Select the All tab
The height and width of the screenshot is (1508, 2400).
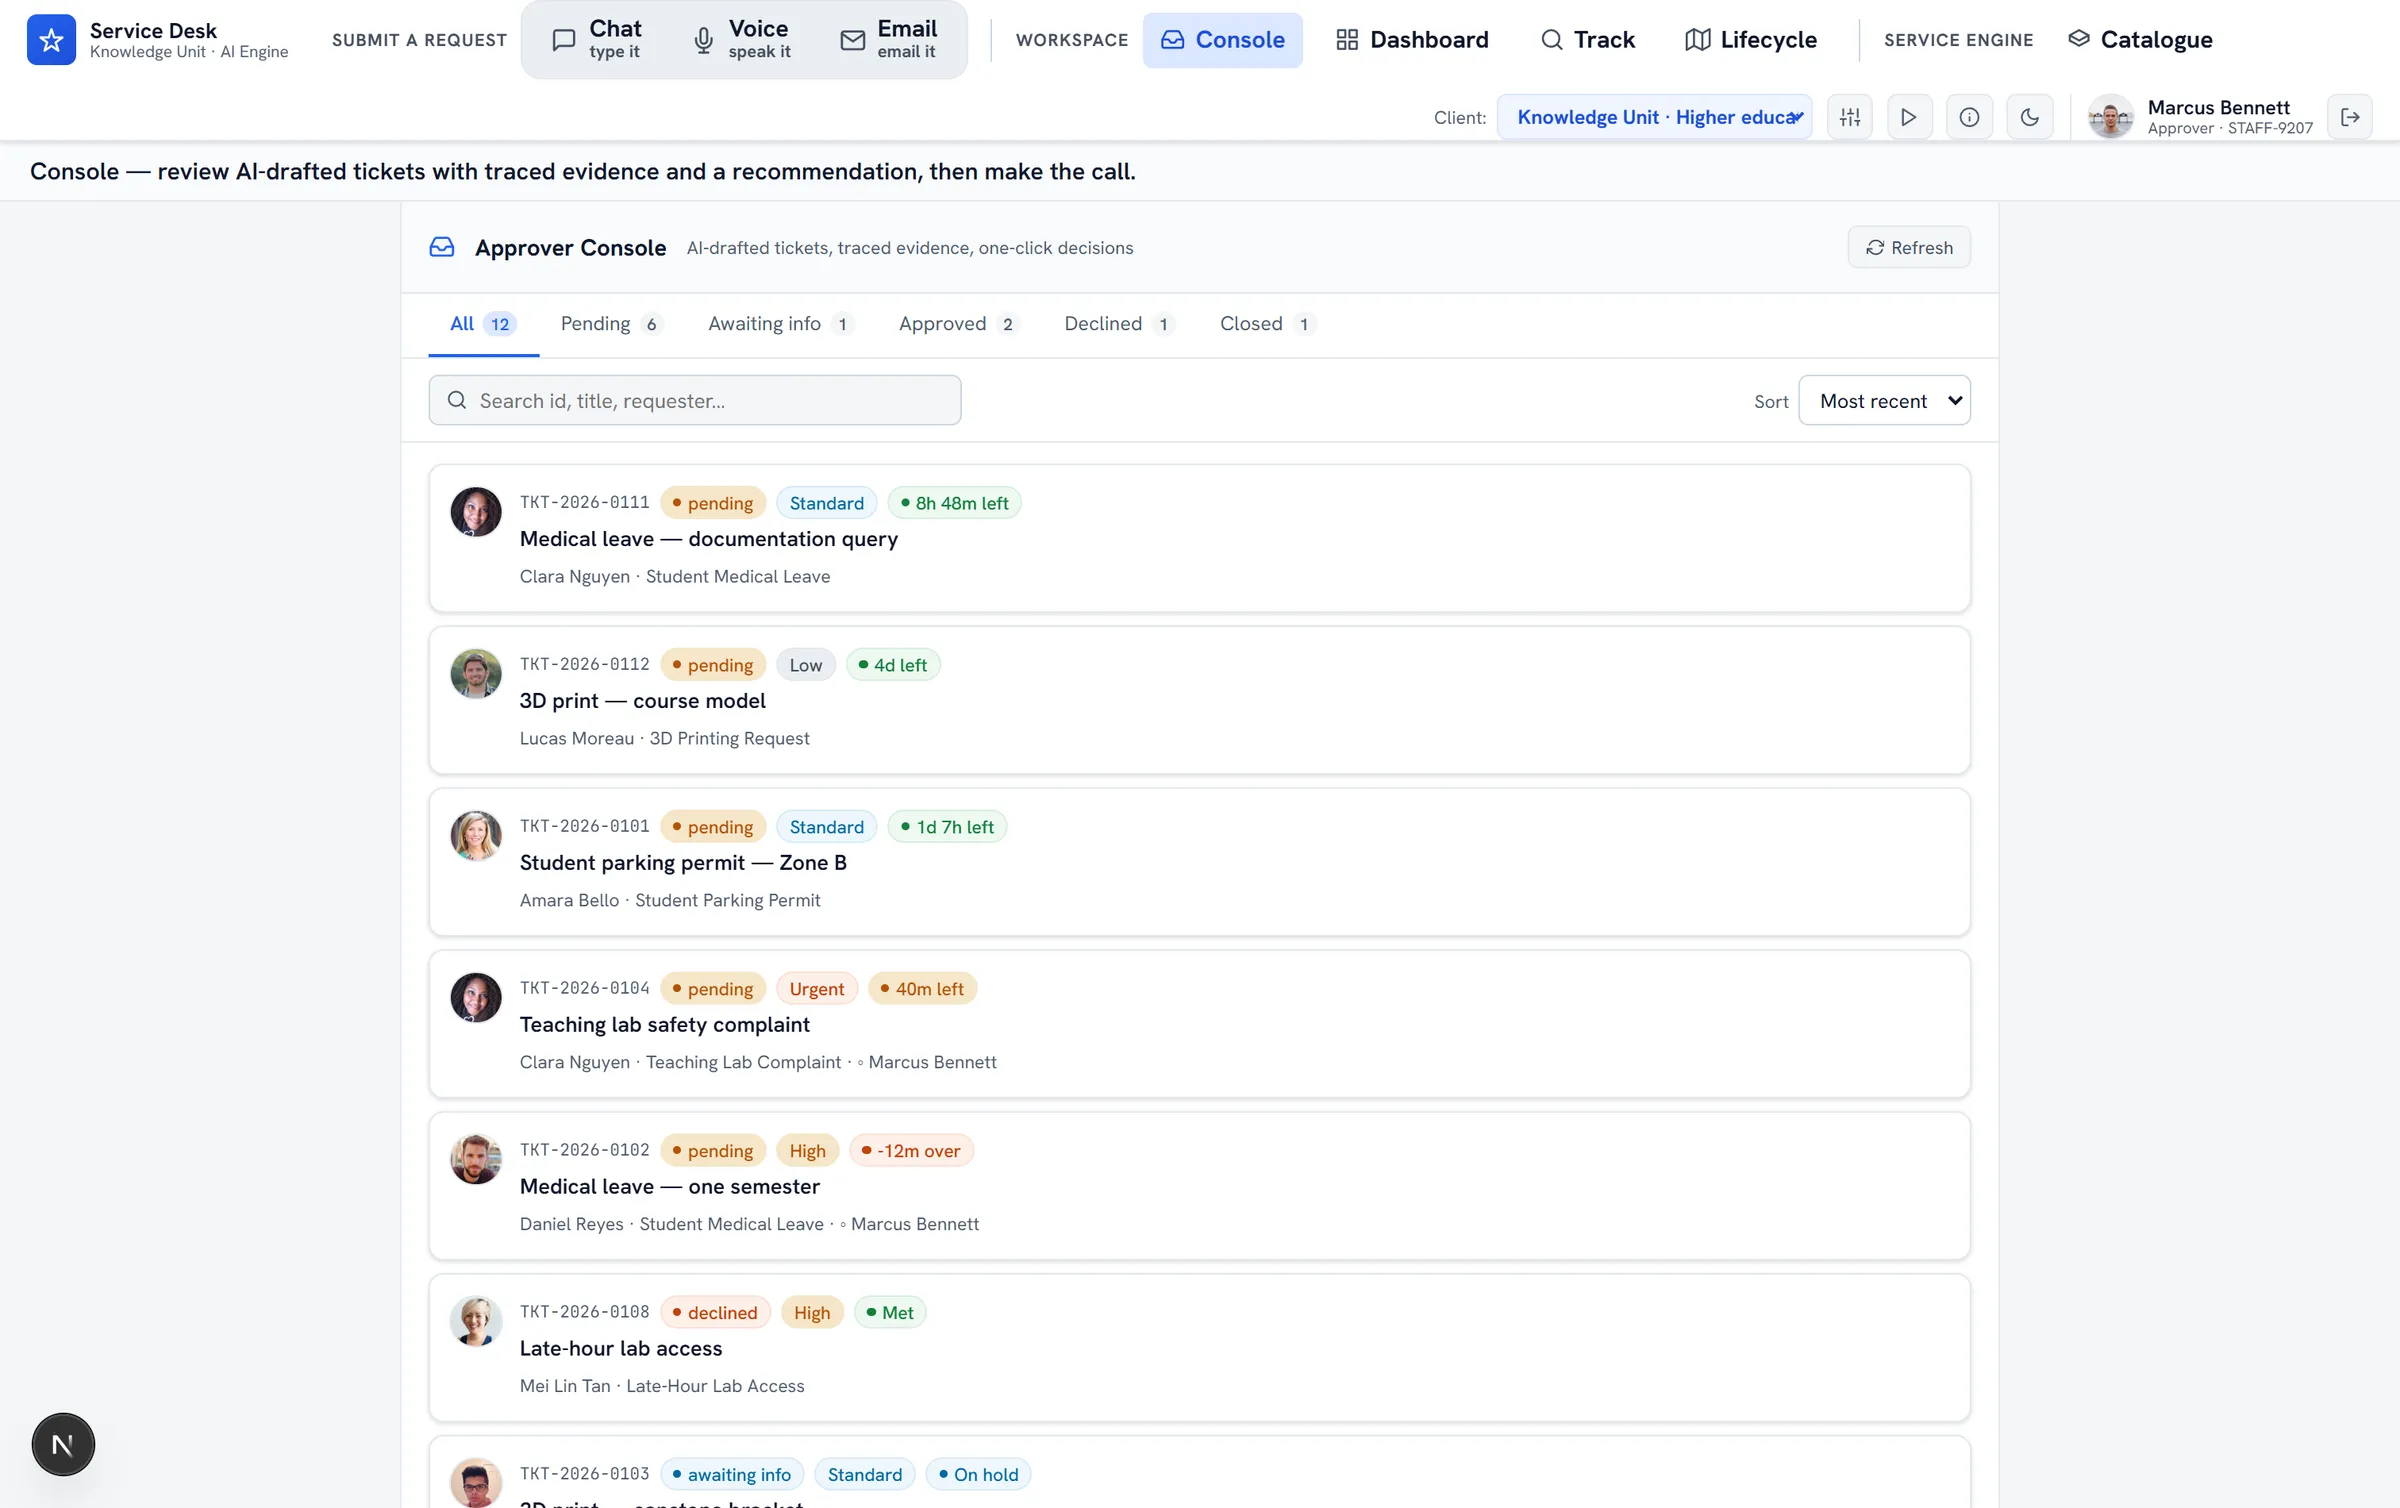point(483,324)
